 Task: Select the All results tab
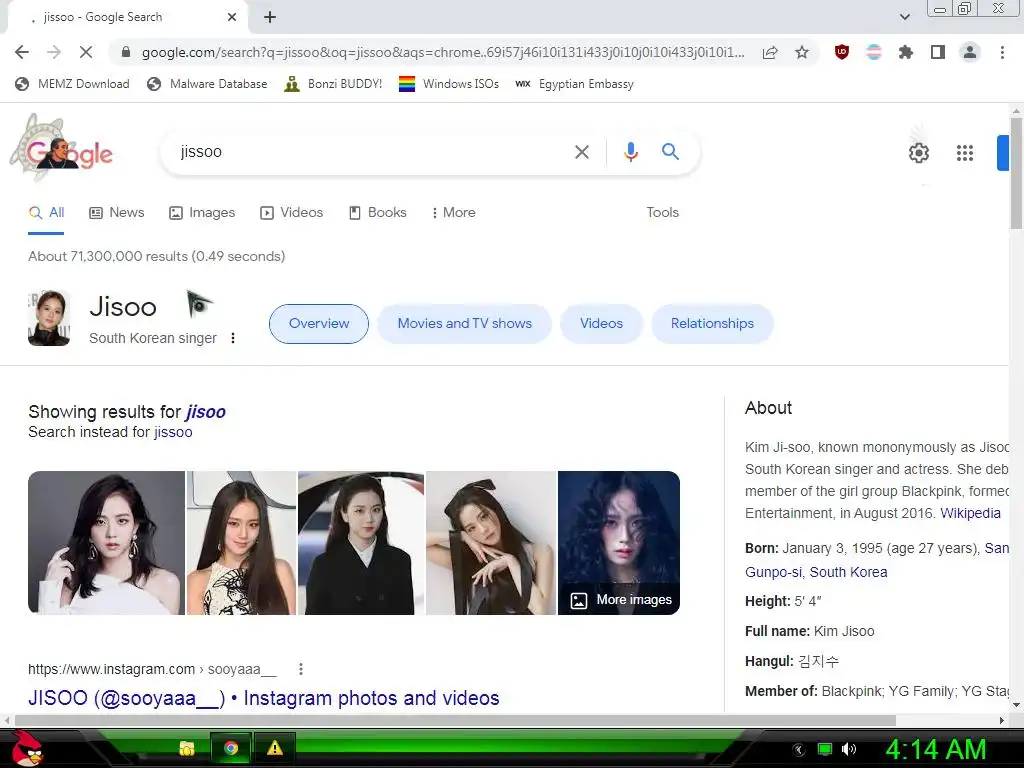46,212
